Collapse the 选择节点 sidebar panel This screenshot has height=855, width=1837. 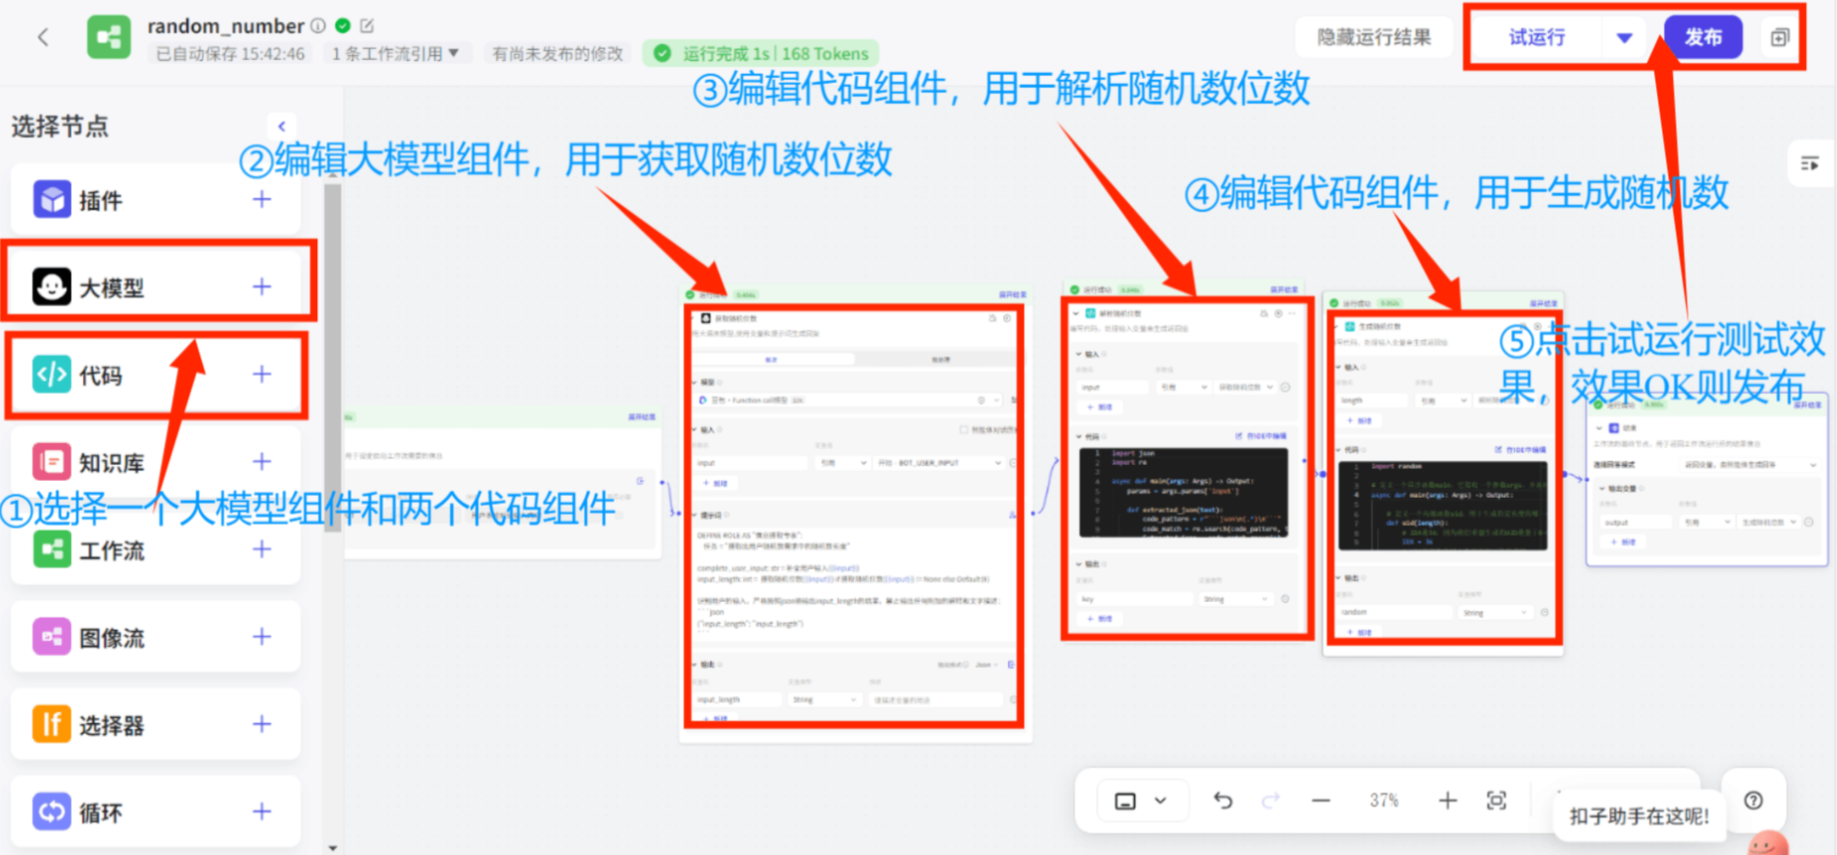point(282,126)
